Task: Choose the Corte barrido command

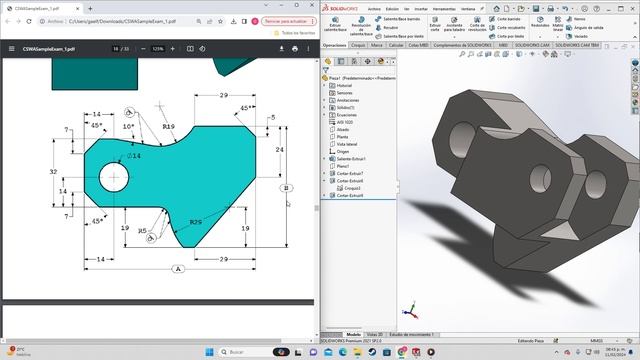Action: pyautogui.click(x=505, y=19)
